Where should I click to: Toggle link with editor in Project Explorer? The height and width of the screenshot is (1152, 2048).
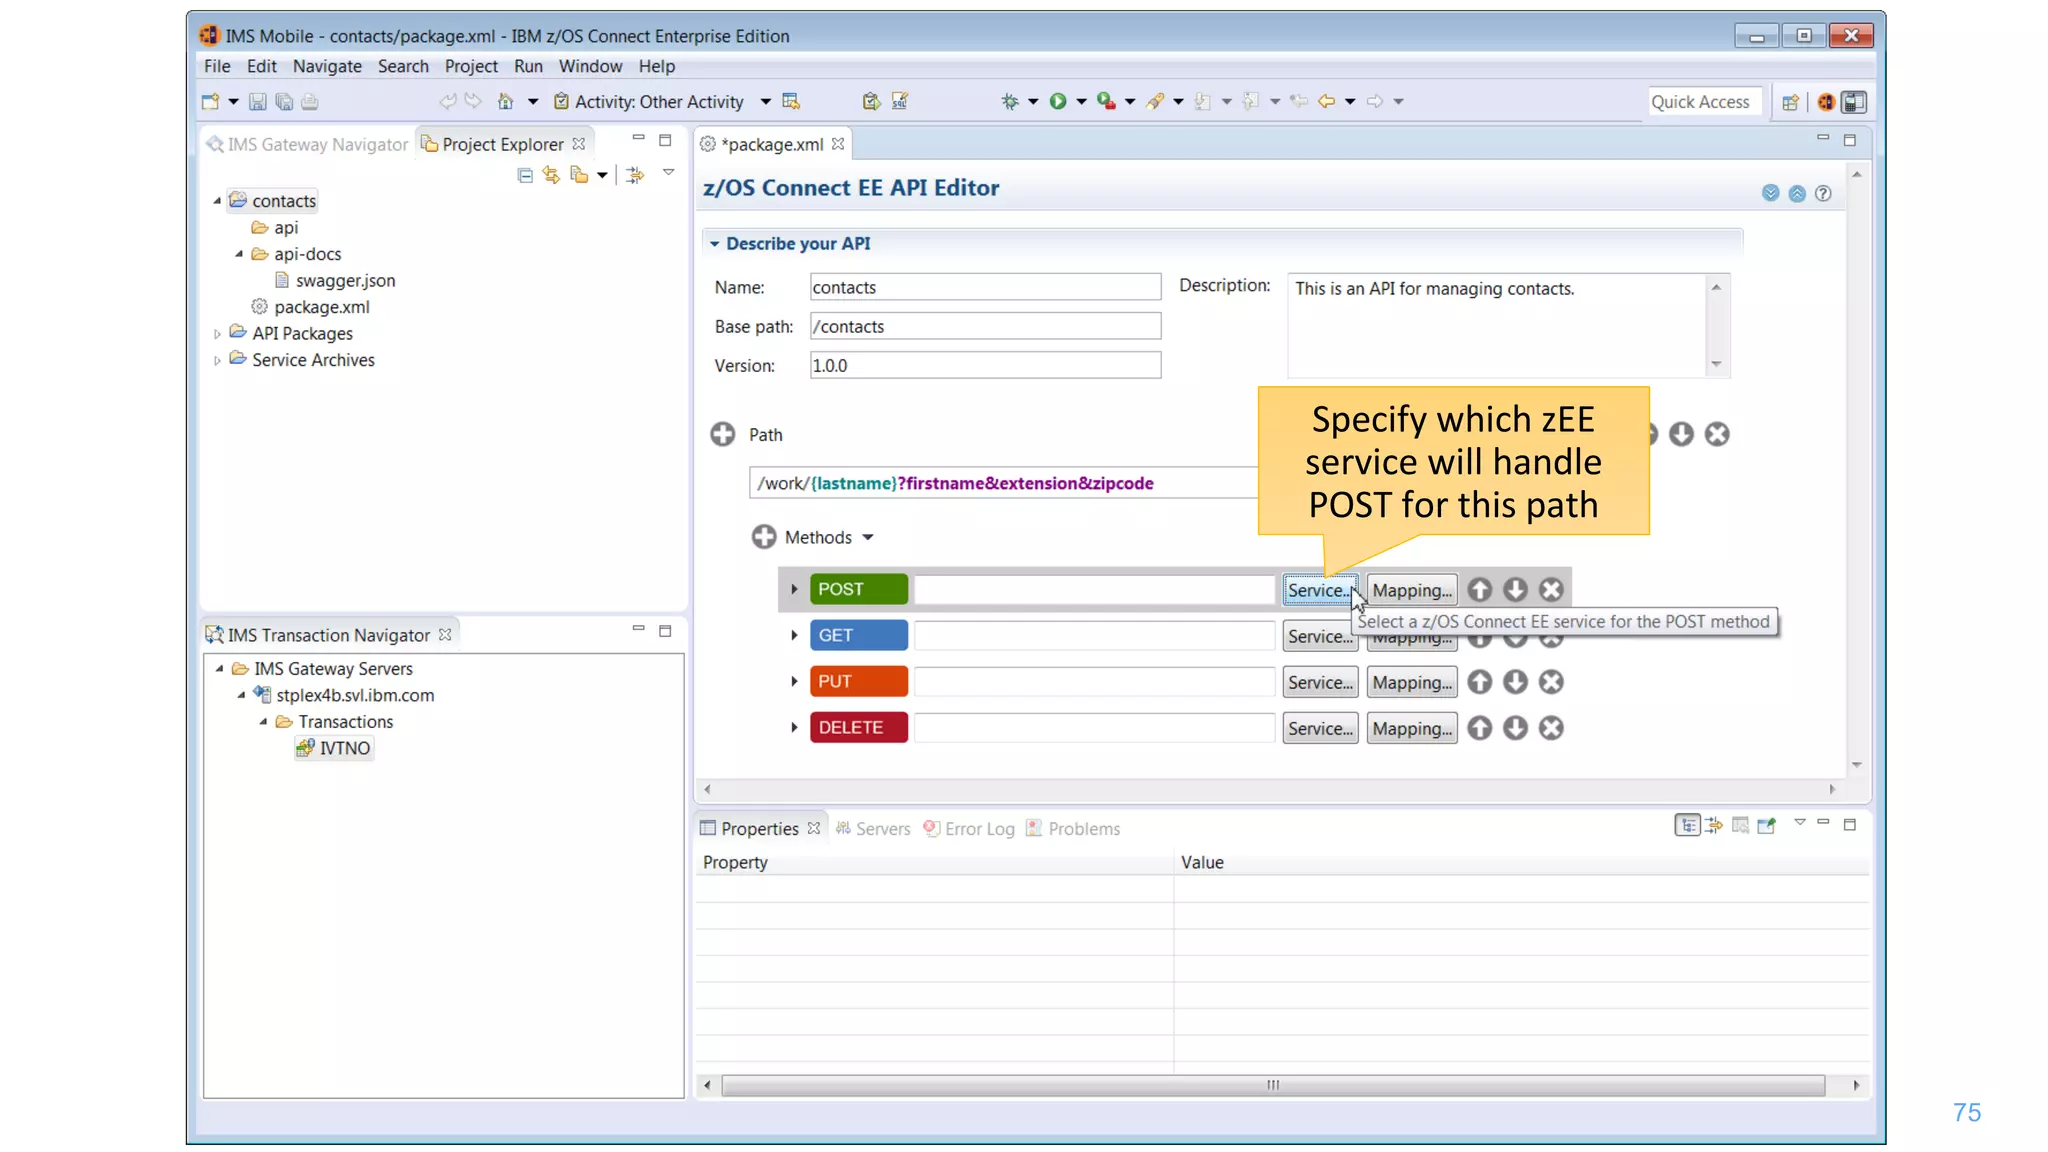(551, 175)
